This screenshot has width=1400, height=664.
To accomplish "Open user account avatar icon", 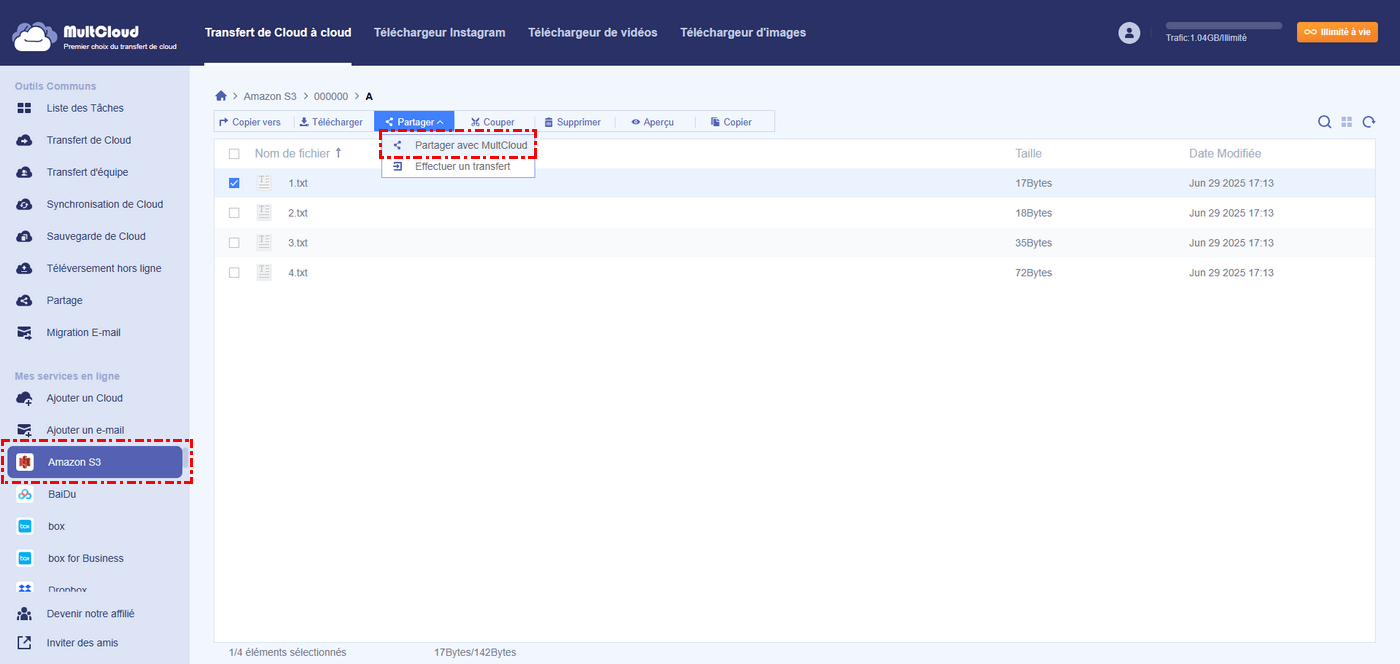I will 1129,33.
